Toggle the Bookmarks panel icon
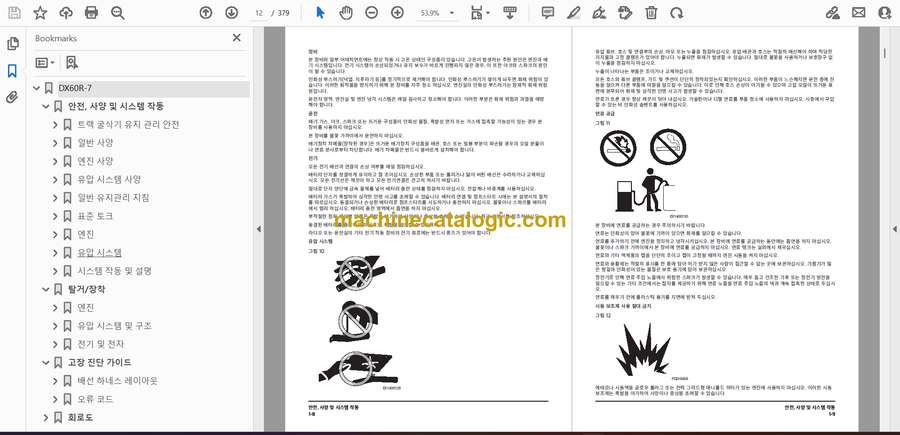The width and height of the screenshot is (900, 435). click(x=13, y=71)
